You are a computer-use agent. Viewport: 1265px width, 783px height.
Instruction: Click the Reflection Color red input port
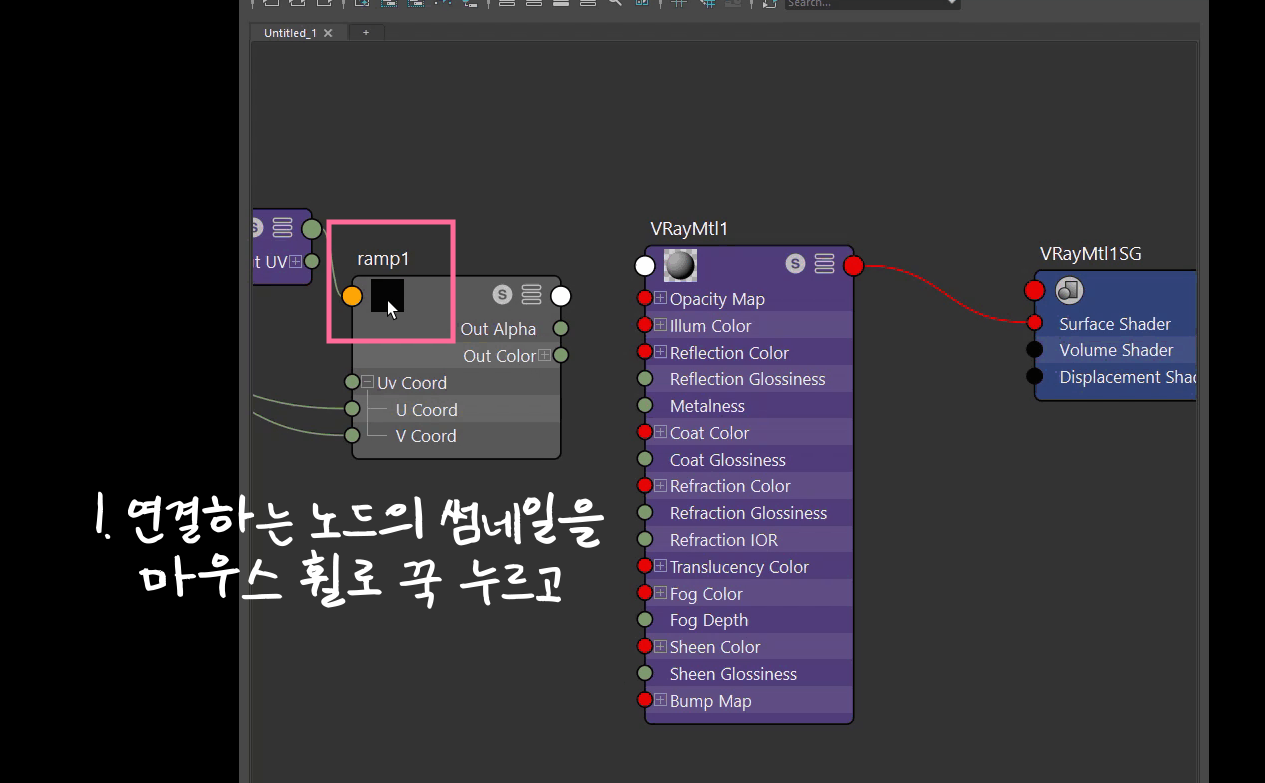point(645,352)
